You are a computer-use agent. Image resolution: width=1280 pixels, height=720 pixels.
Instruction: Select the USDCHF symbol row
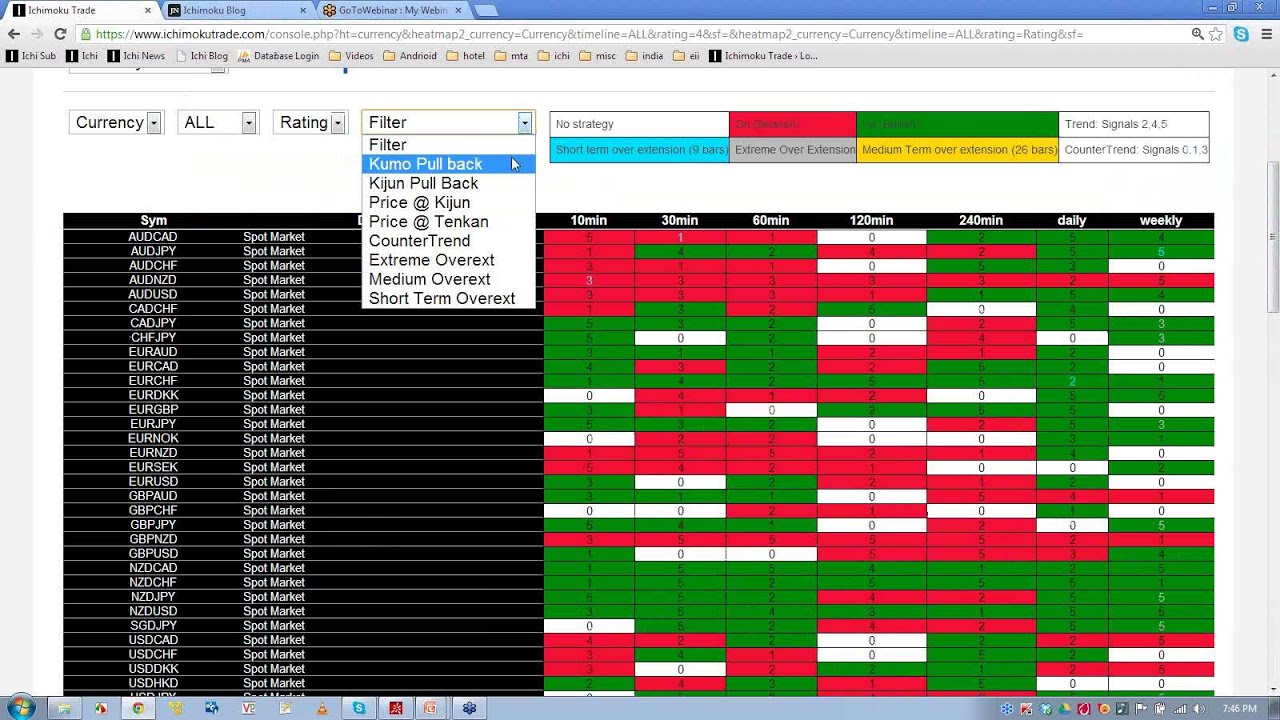click(x=638, y=654)
